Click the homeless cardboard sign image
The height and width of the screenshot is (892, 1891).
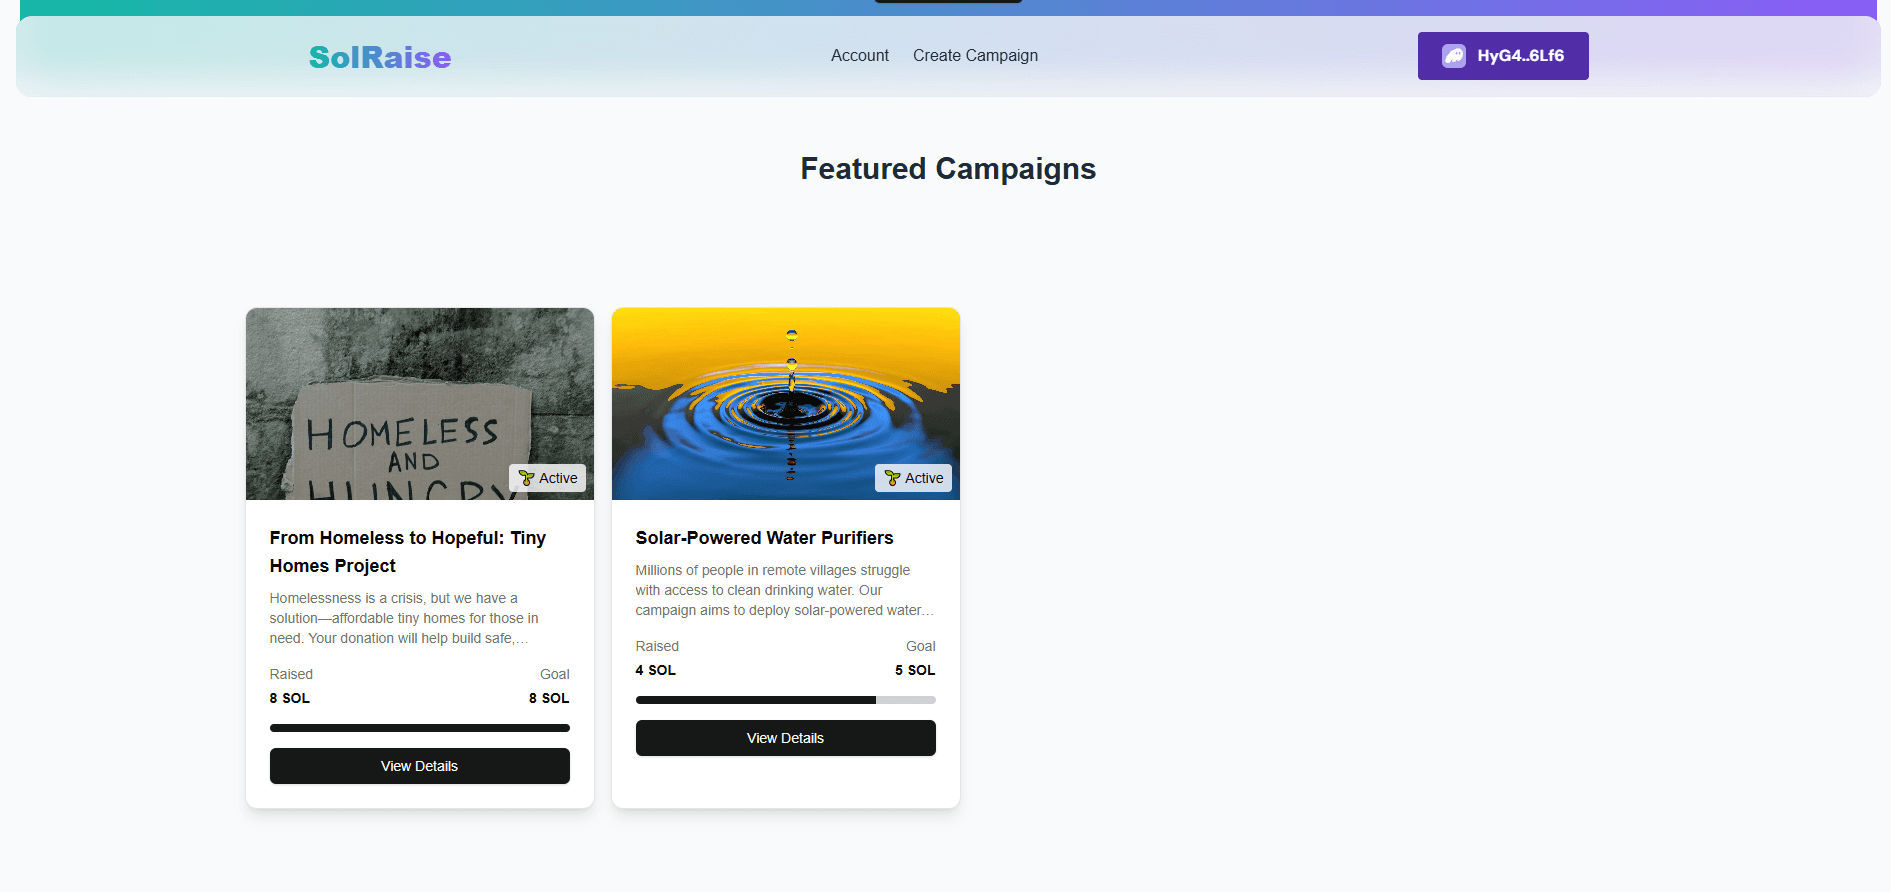pos(420,404)
